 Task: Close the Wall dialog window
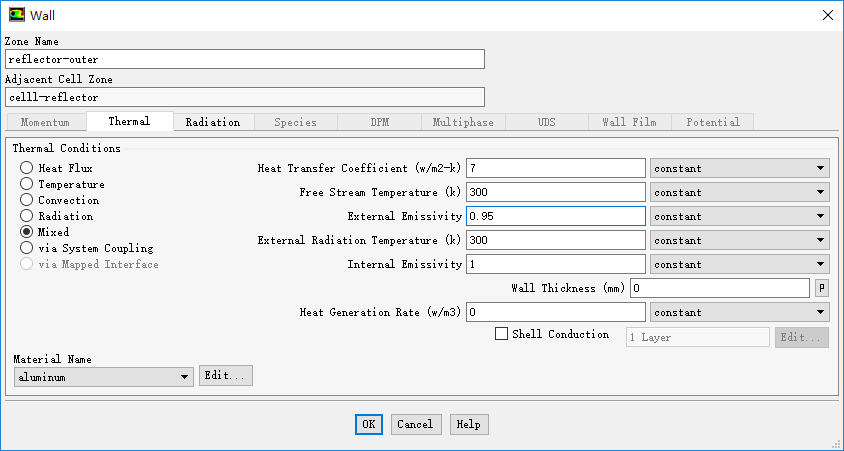[826, 14]
